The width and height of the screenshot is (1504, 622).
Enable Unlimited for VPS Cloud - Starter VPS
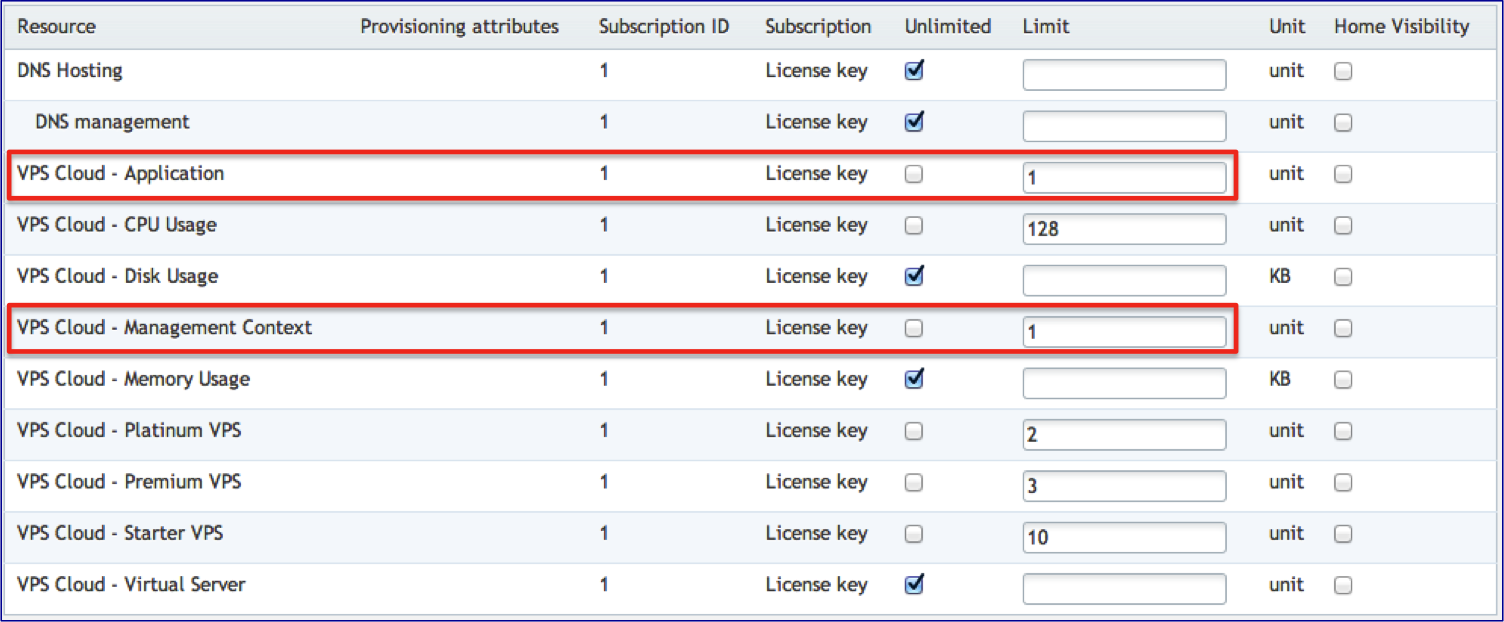point(914,534)
